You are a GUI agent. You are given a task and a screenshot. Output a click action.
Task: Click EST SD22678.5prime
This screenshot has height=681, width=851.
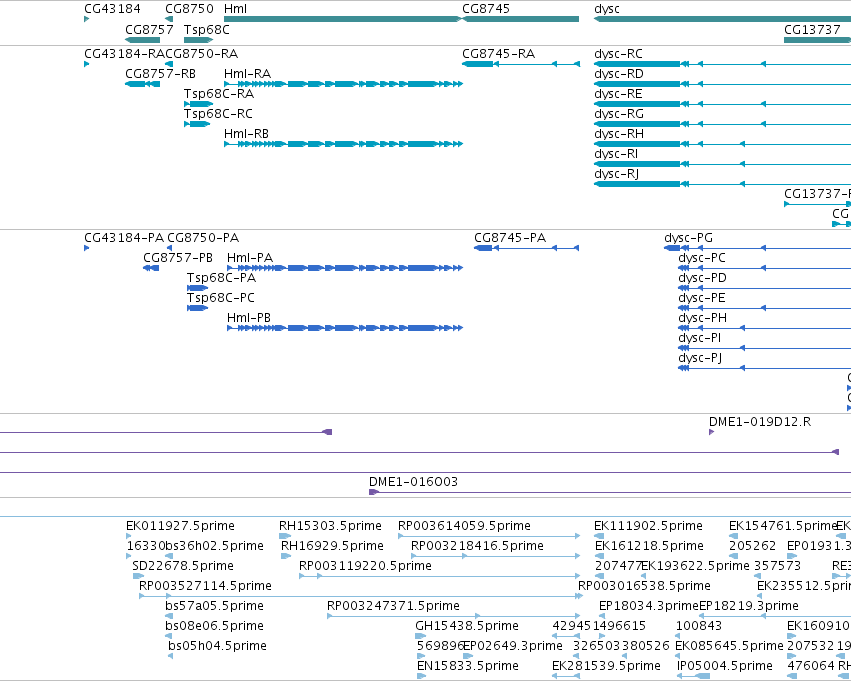coord(183,566)
